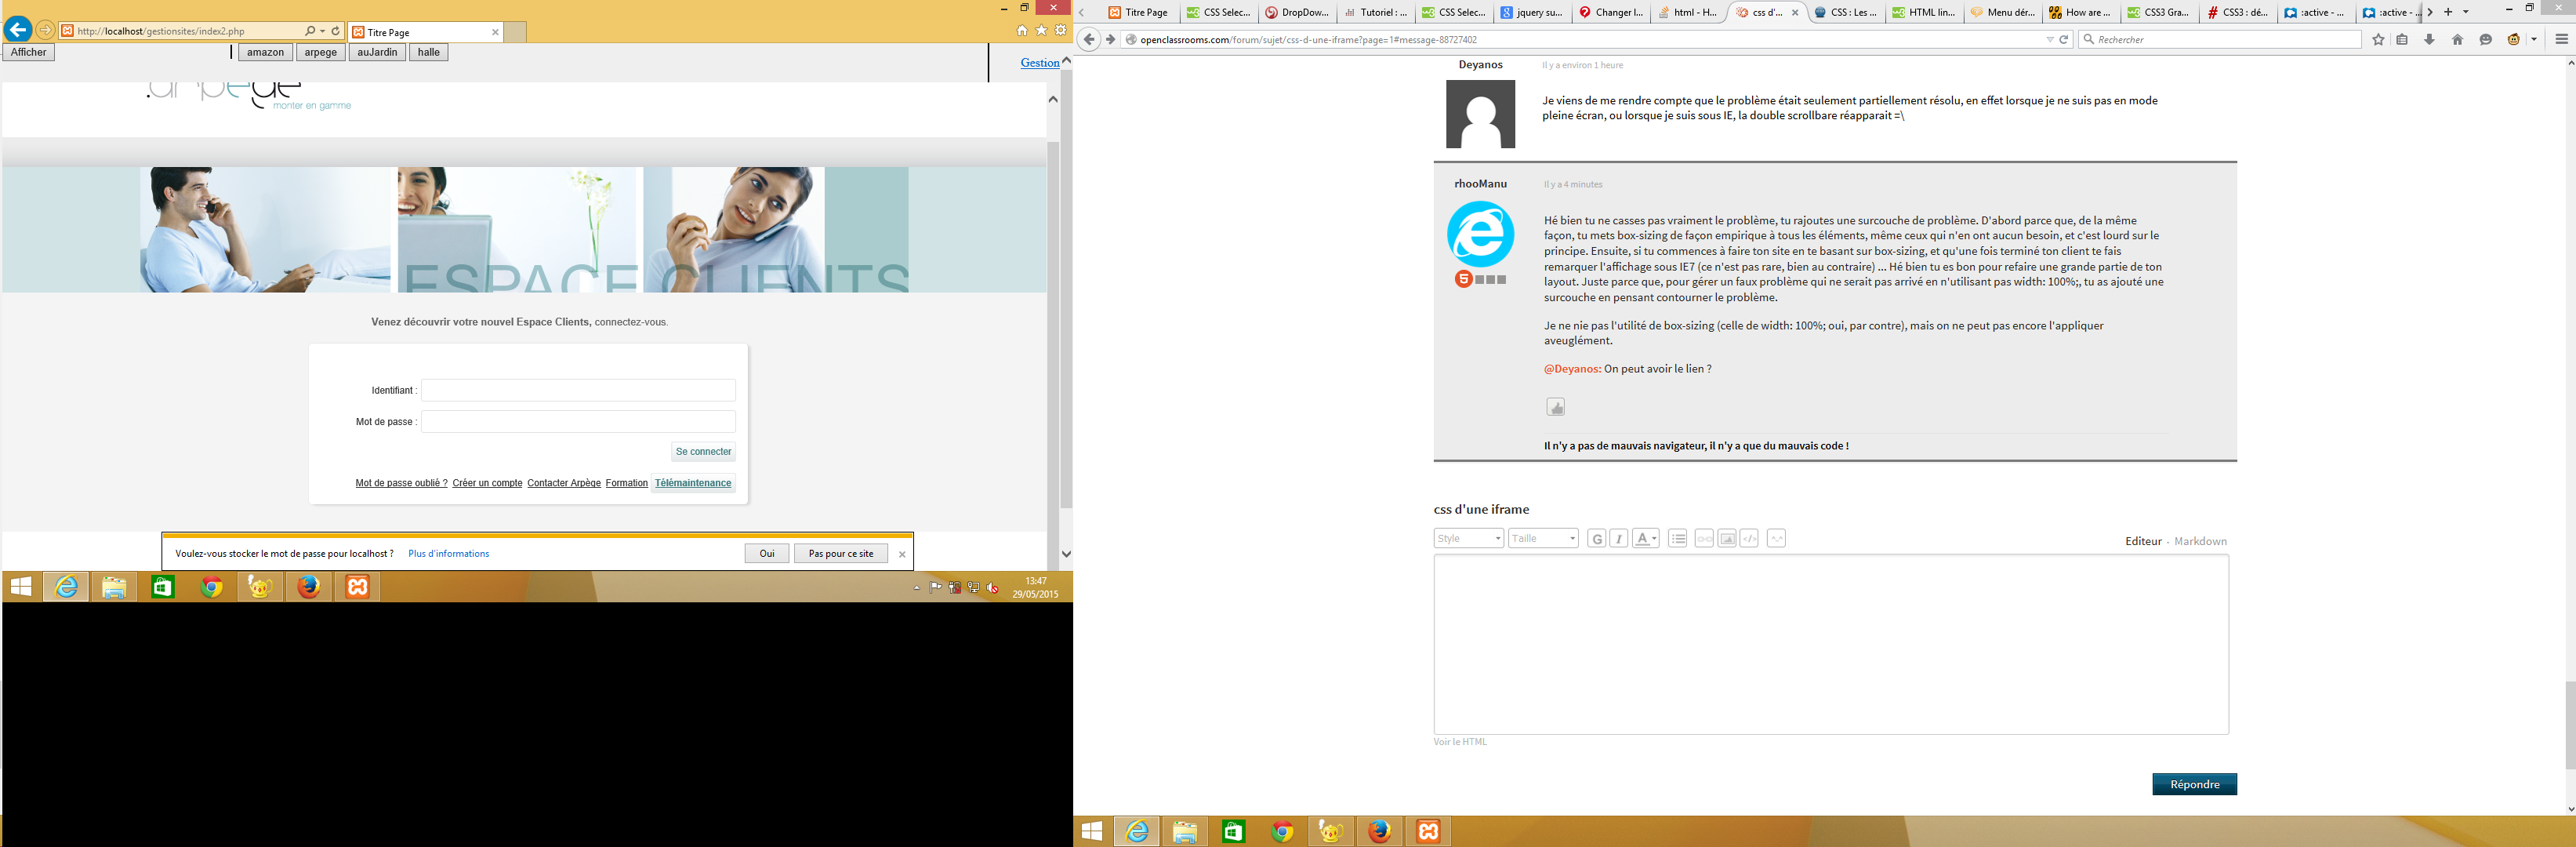Viewport: 2576px width, 847px height.
Task: Open the text color dropdown arrow
Action: click(x=1654, y=538)
